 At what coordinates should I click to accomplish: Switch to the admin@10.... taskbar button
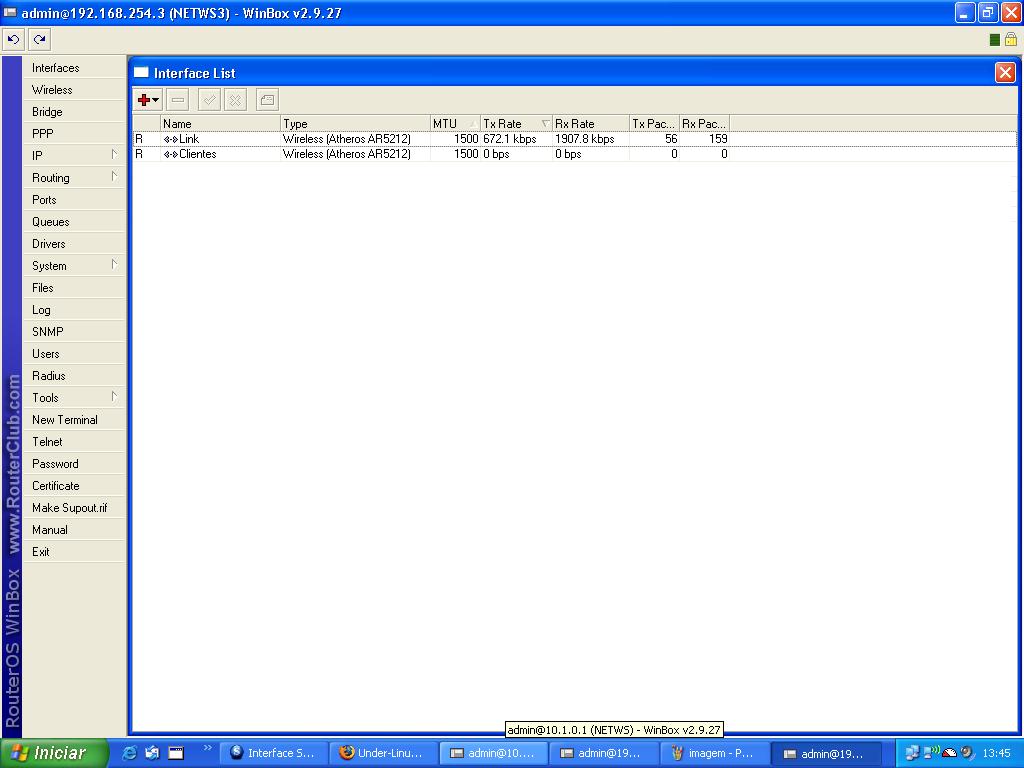tap(492, 753)
